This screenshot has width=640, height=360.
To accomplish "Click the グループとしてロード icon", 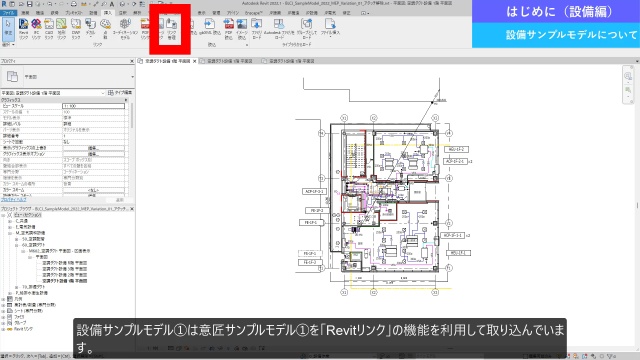I will pyautogui.click(x=307, y=29).
